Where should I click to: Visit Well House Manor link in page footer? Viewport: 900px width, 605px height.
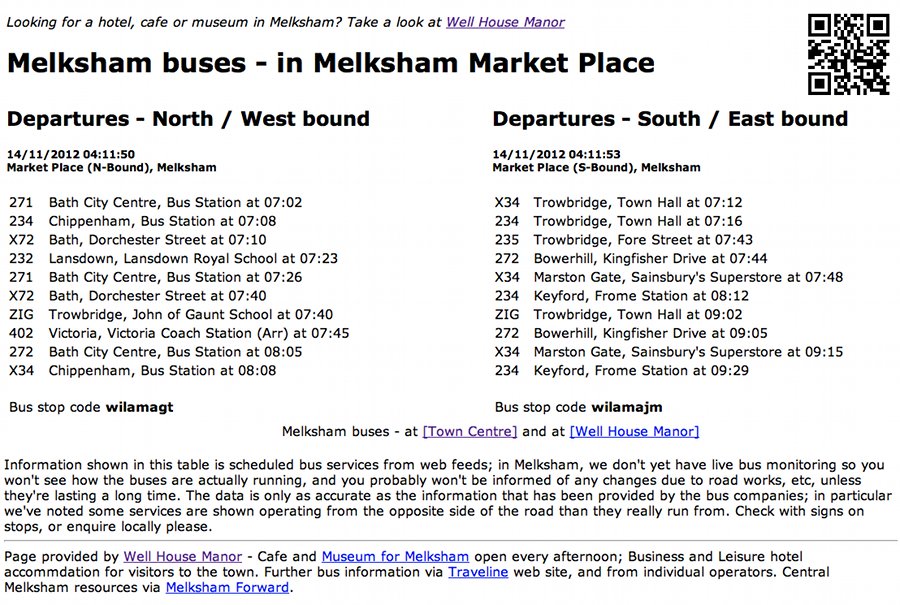(x=183, y=556)
